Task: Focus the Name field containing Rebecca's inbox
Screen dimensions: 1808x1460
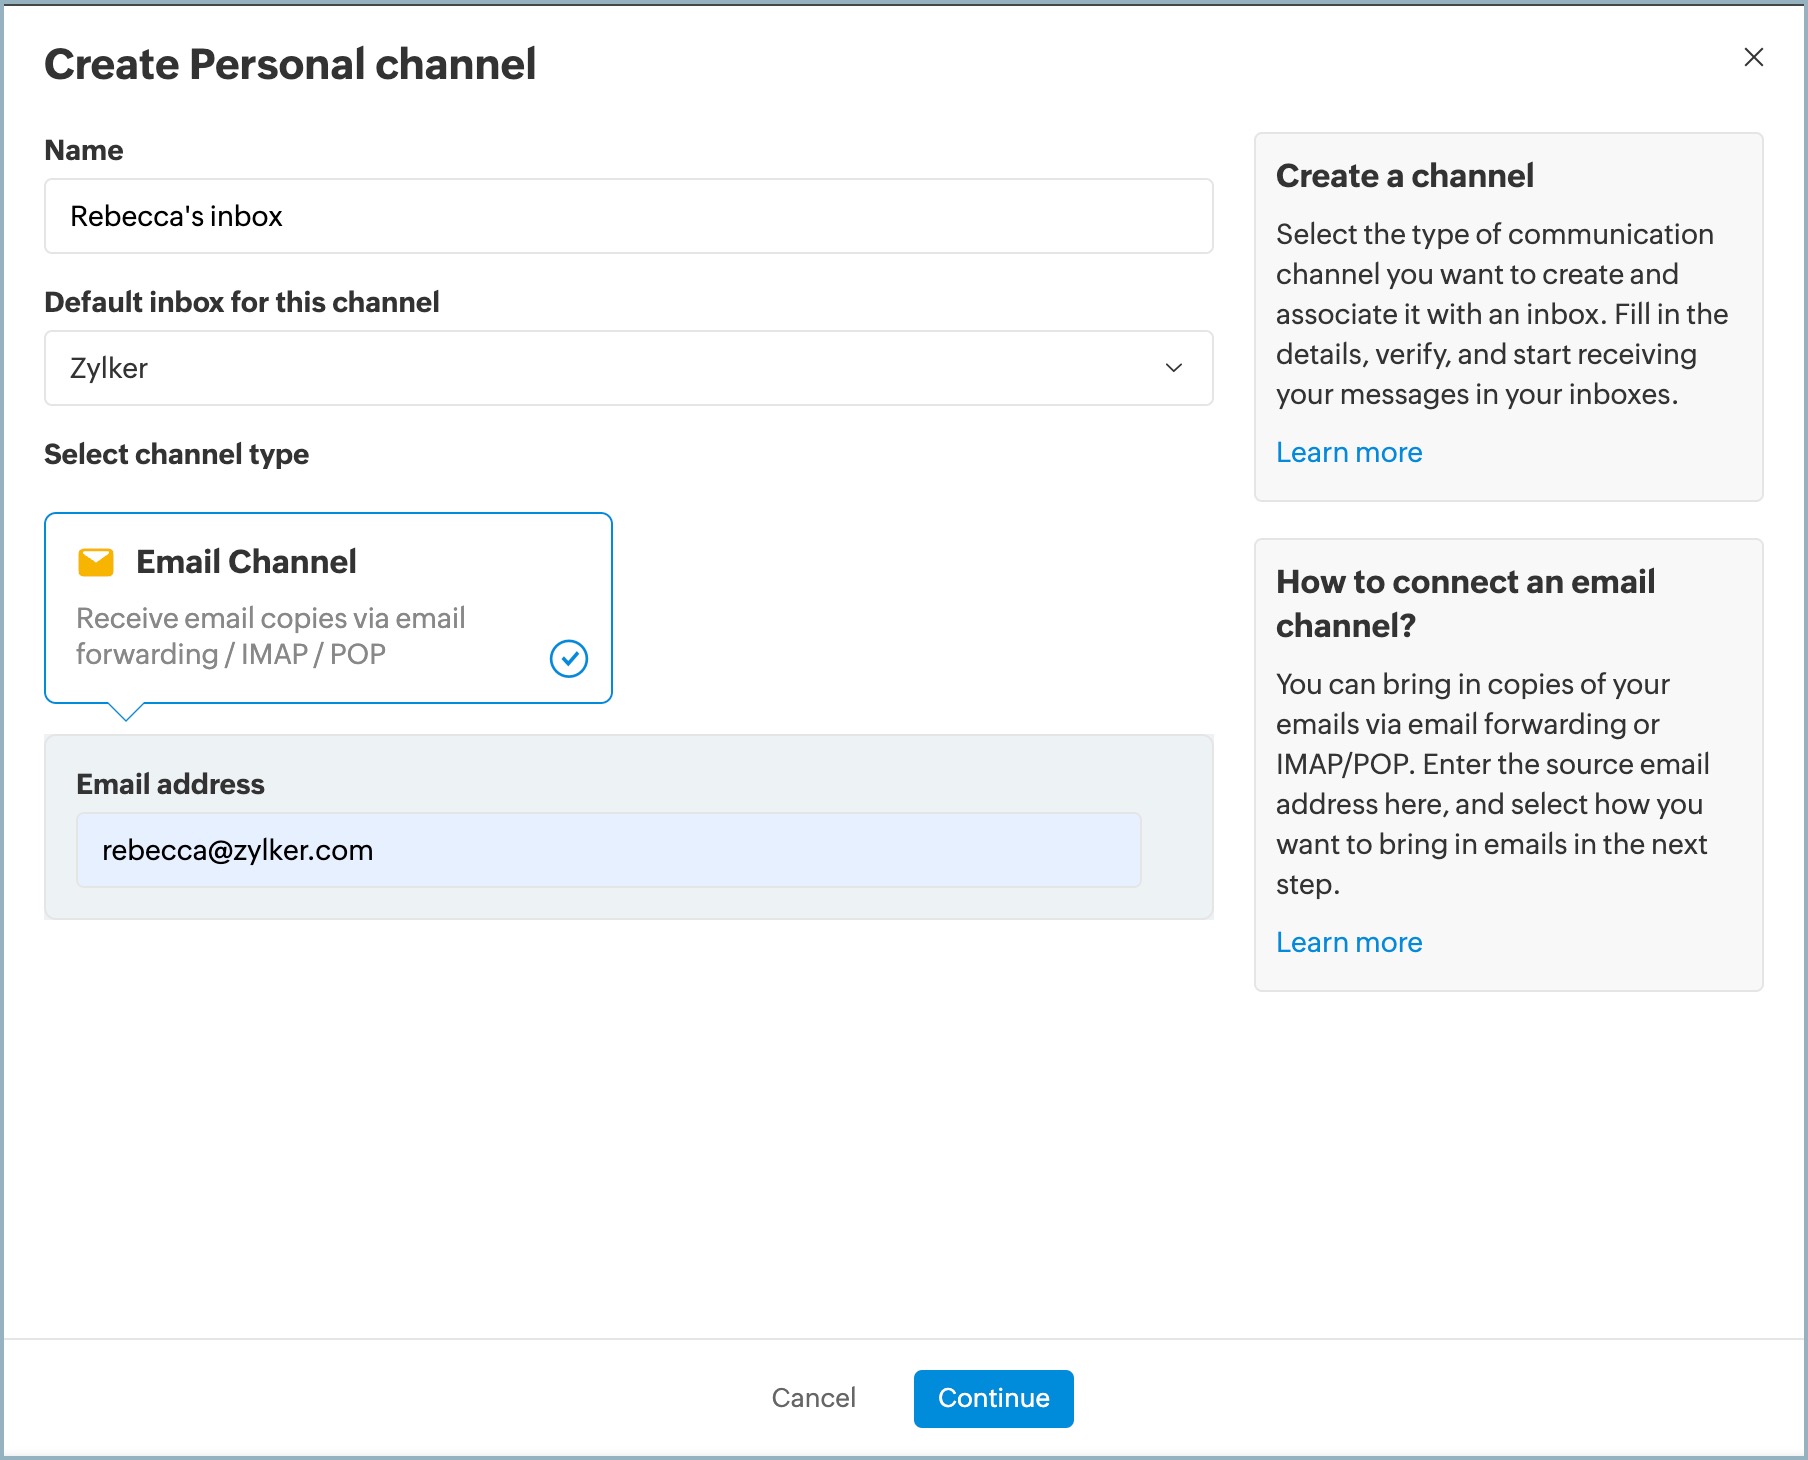Action: (x=627, y=216)
